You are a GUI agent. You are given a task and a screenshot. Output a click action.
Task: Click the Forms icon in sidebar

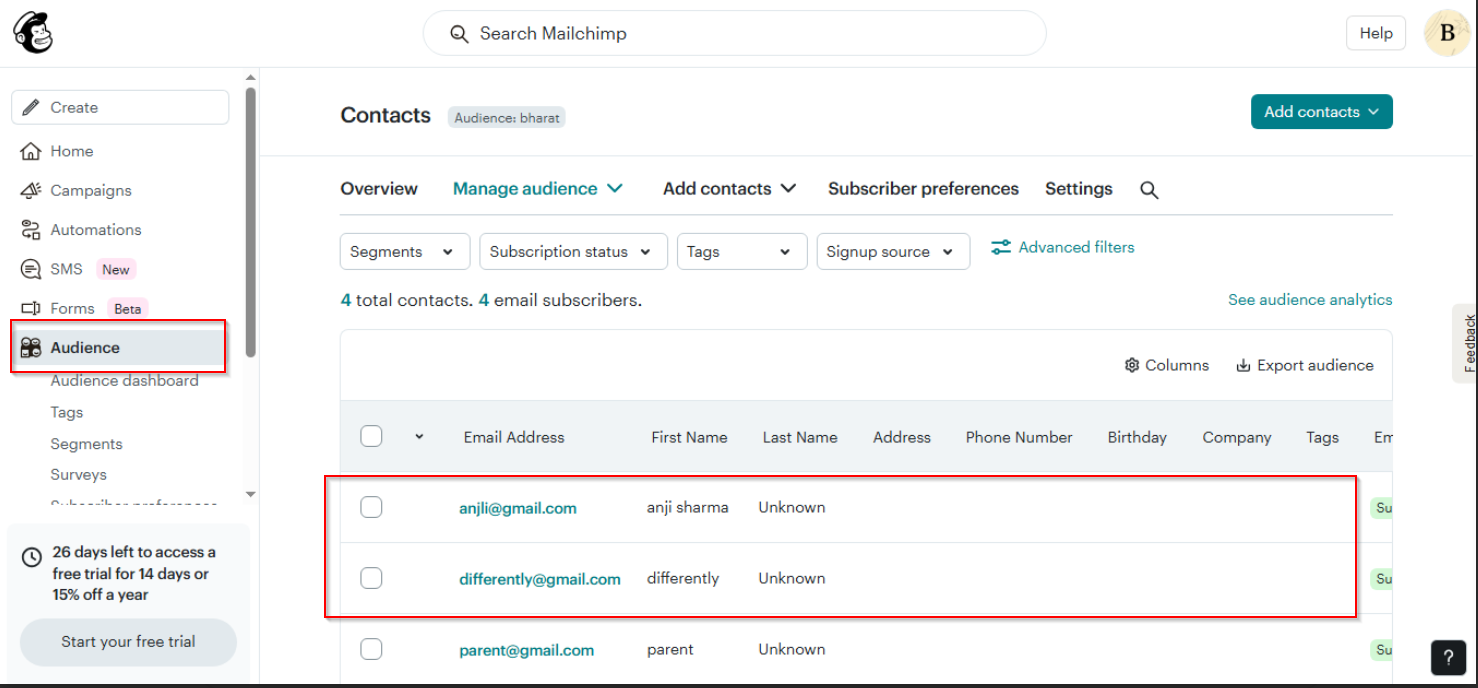tap(31, 309)
